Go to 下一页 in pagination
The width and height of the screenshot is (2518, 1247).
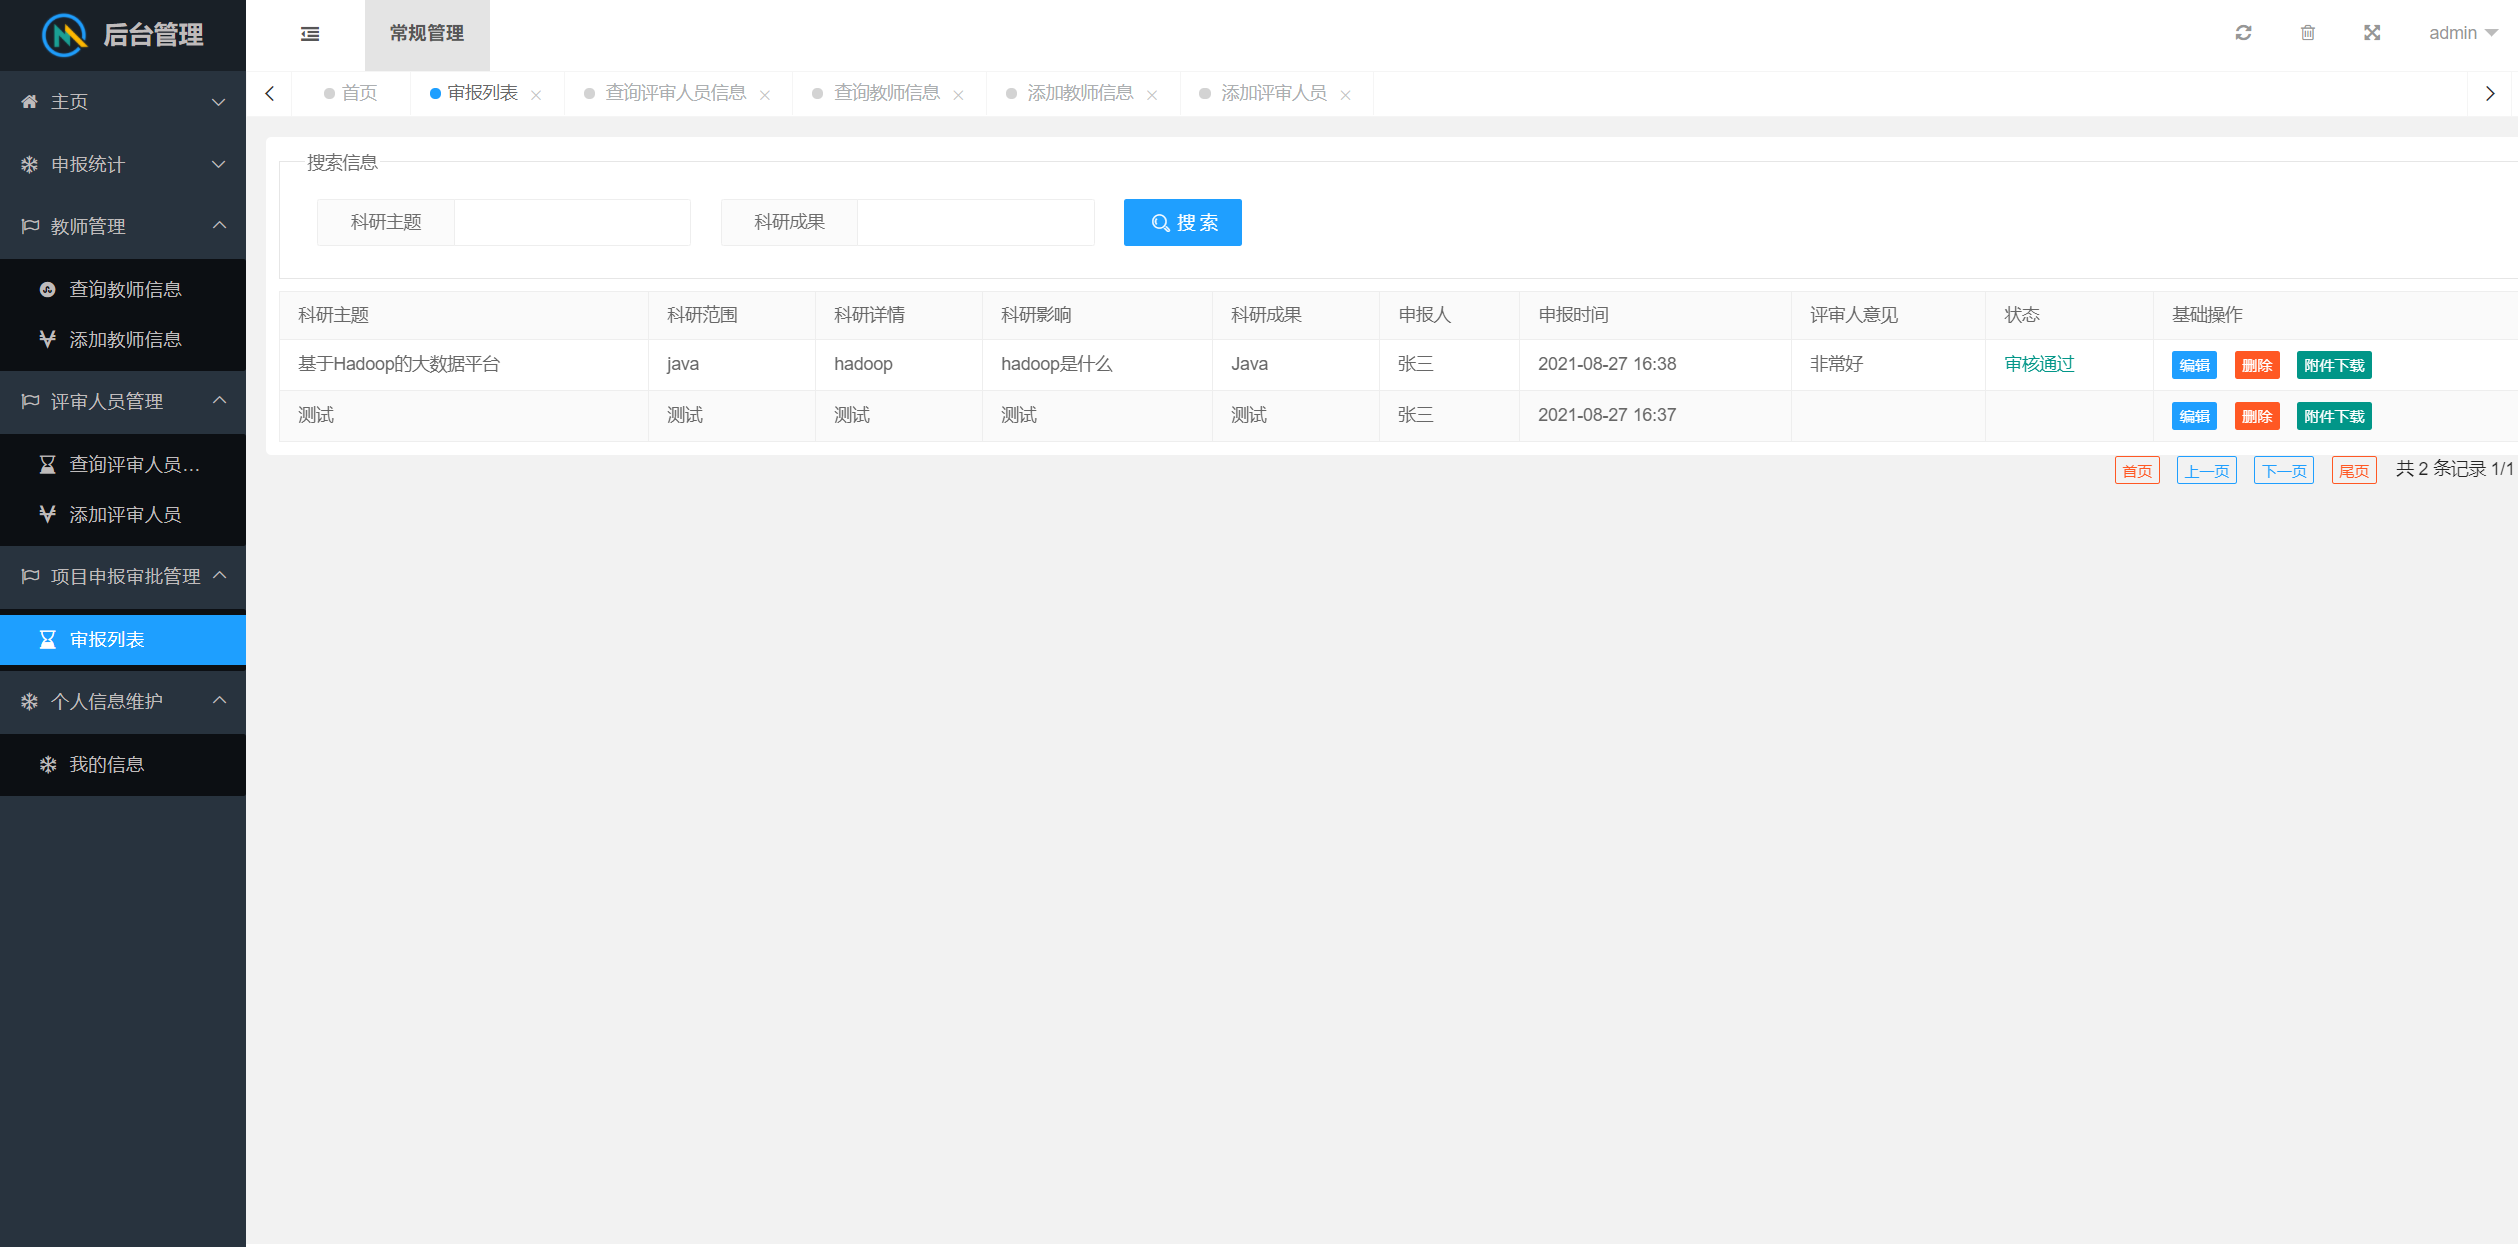[2283, 470]
